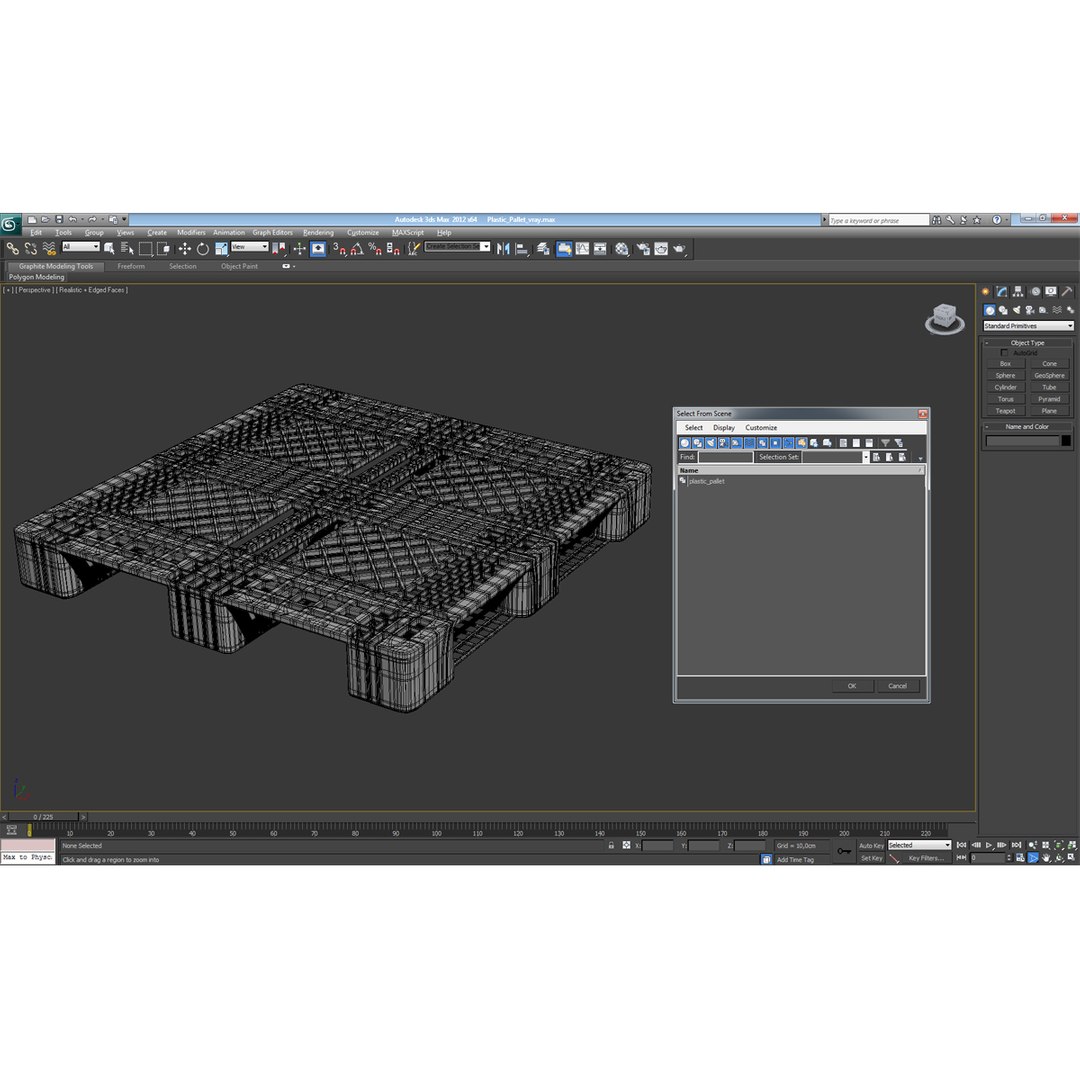Open the Layer Manager
Viewport: 1080px width, 1080px height.
click(543, 249)
